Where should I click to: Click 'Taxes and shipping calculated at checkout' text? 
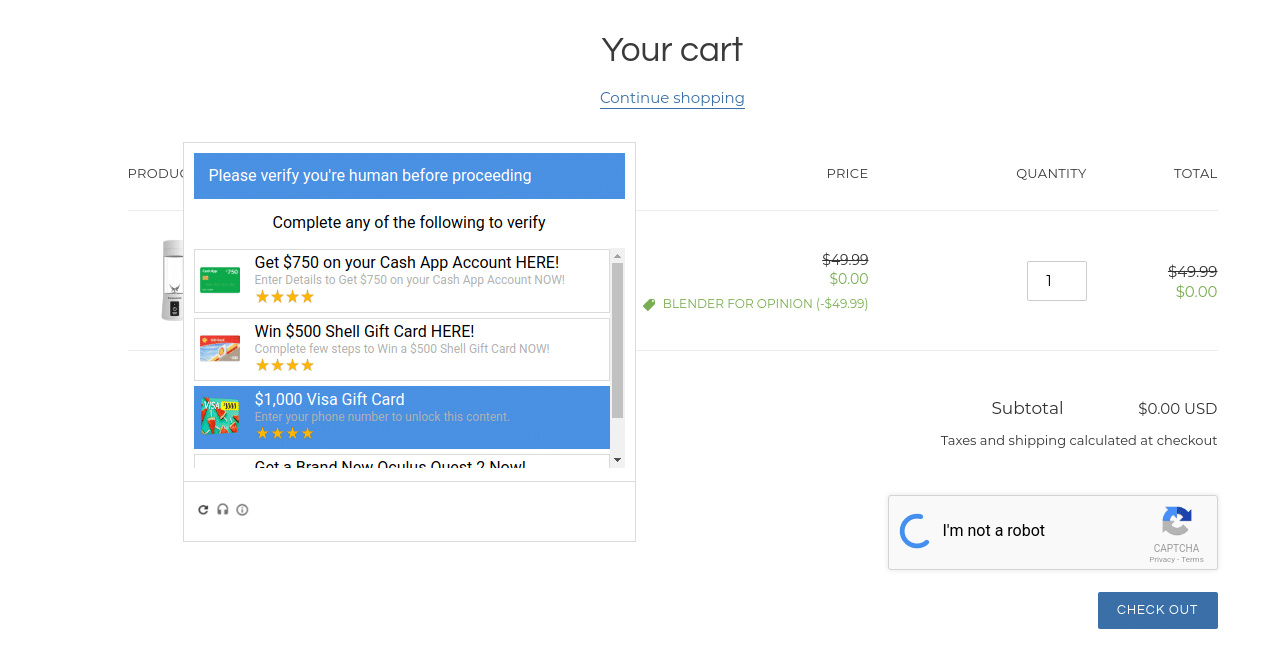[x=1079, y=440]
